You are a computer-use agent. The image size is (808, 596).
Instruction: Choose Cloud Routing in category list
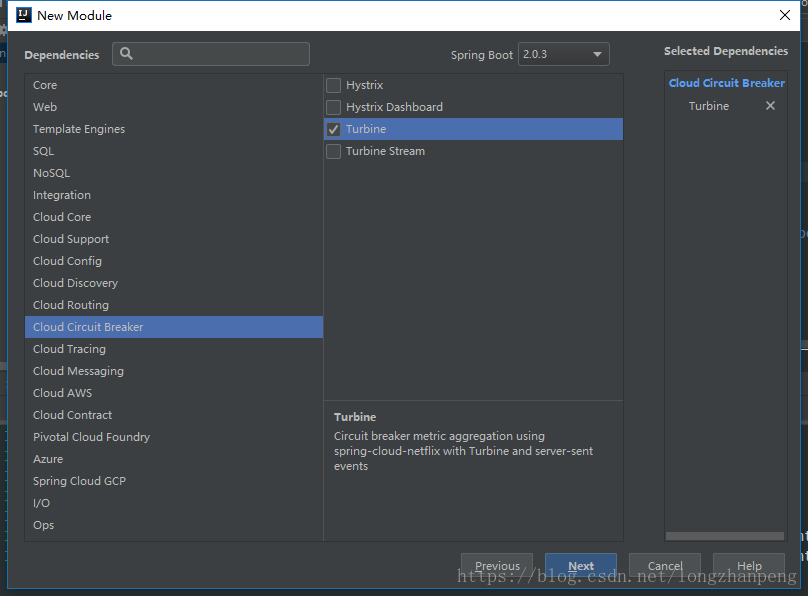174,305
